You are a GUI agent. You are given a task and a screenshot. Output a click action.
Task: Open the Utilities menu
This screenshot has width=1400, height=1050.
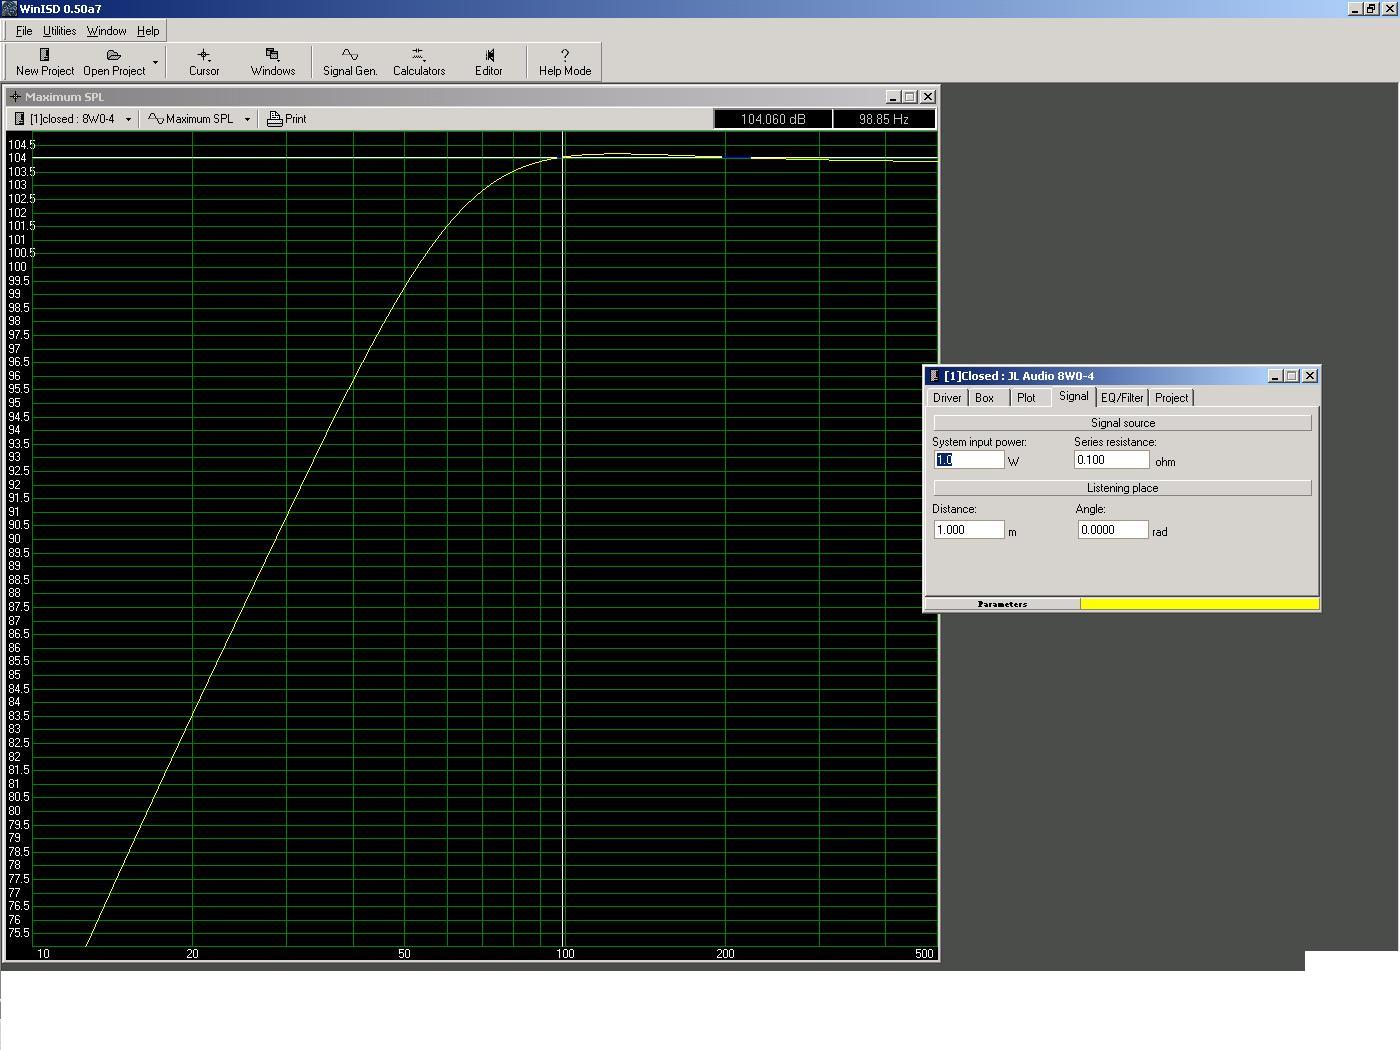59,31
